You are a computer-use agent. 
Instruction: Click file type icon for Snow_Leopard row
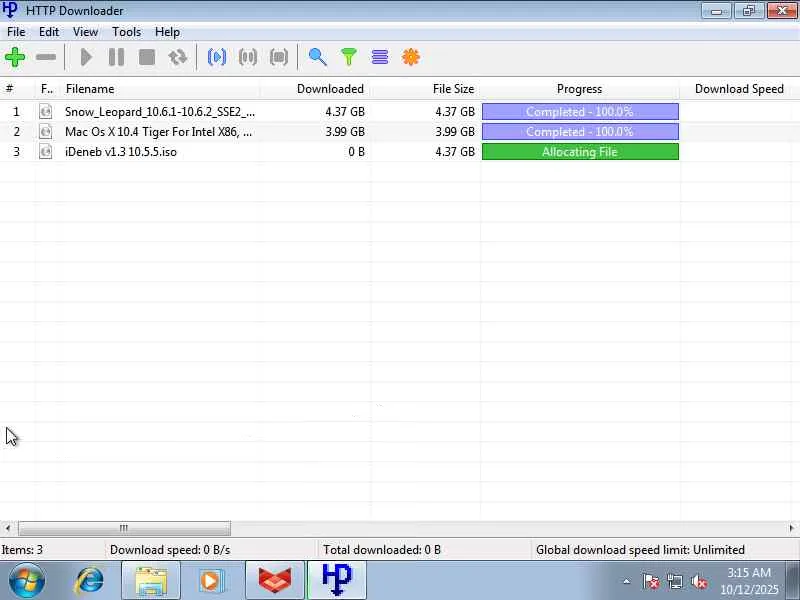(x=45, y=111)
